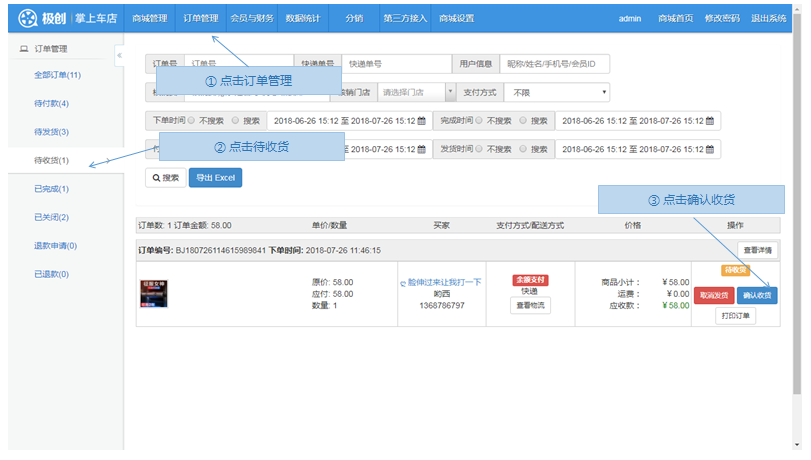Click the 查看物流 button
Viewport: 811px width, 460px height.
click(x=530, y=306)
